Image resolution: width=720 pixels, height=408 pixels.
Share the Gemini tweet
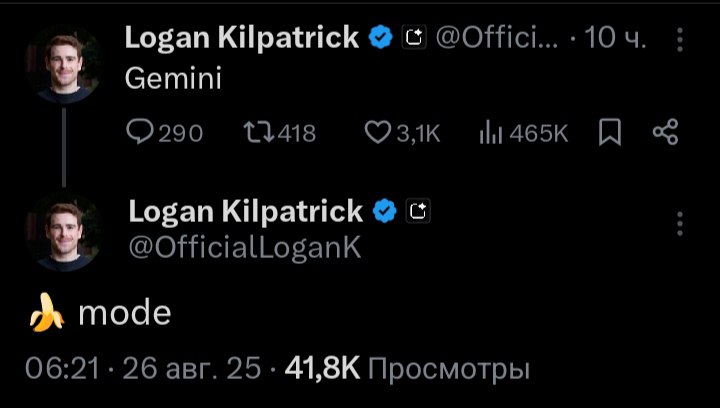tap(665, 133)
